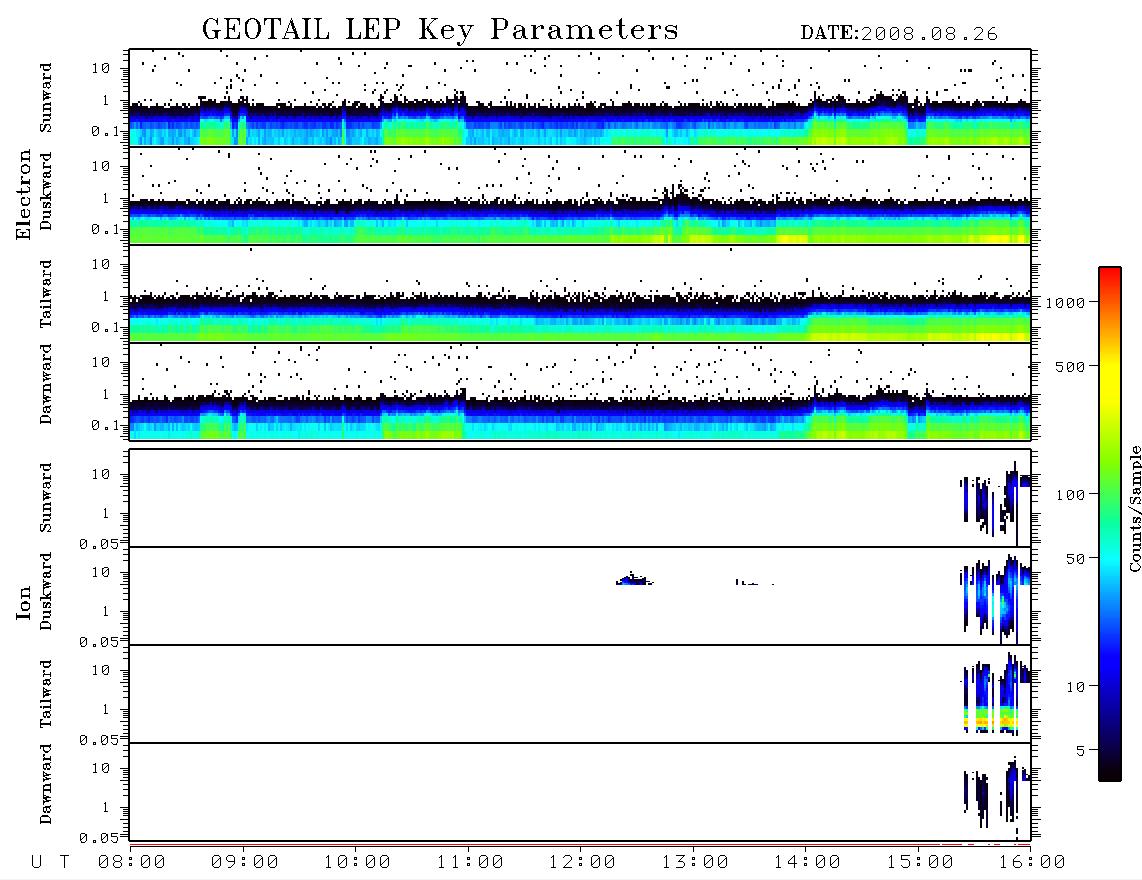Click the Electron 'Tailward' panel label
This screenshot has height=880, width=1142.
pos(46,294)
